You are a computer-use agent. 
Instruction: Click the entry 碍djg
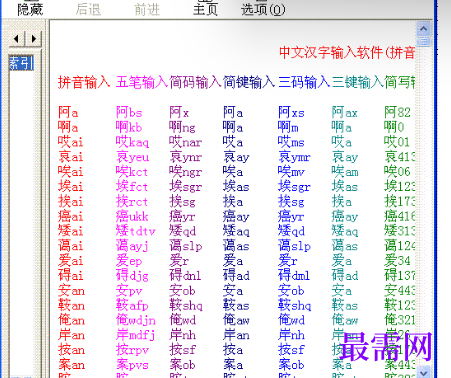132,275
